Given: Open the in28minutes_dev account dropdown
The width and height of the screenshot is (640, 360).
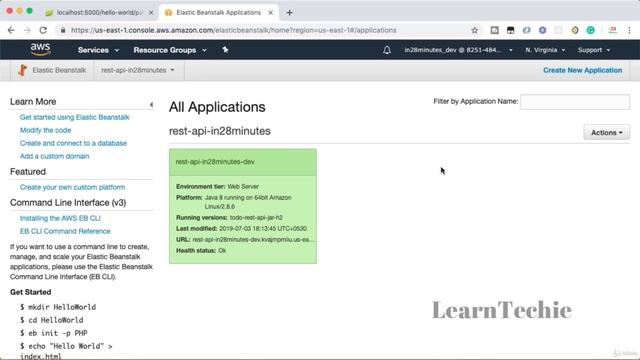Looking at the screenshot, I should pos(458,50).
